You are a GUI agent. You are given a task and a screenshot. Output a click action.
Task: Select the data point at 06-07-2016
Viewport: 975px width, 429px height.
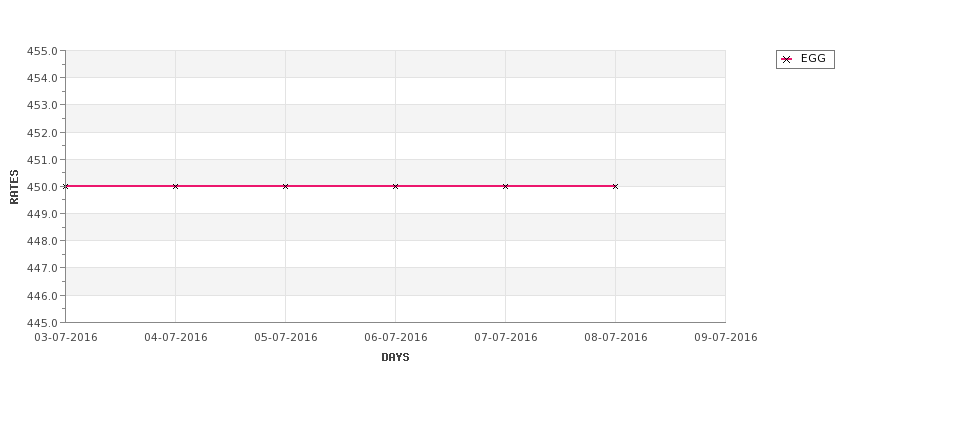(x=395, y=187)
